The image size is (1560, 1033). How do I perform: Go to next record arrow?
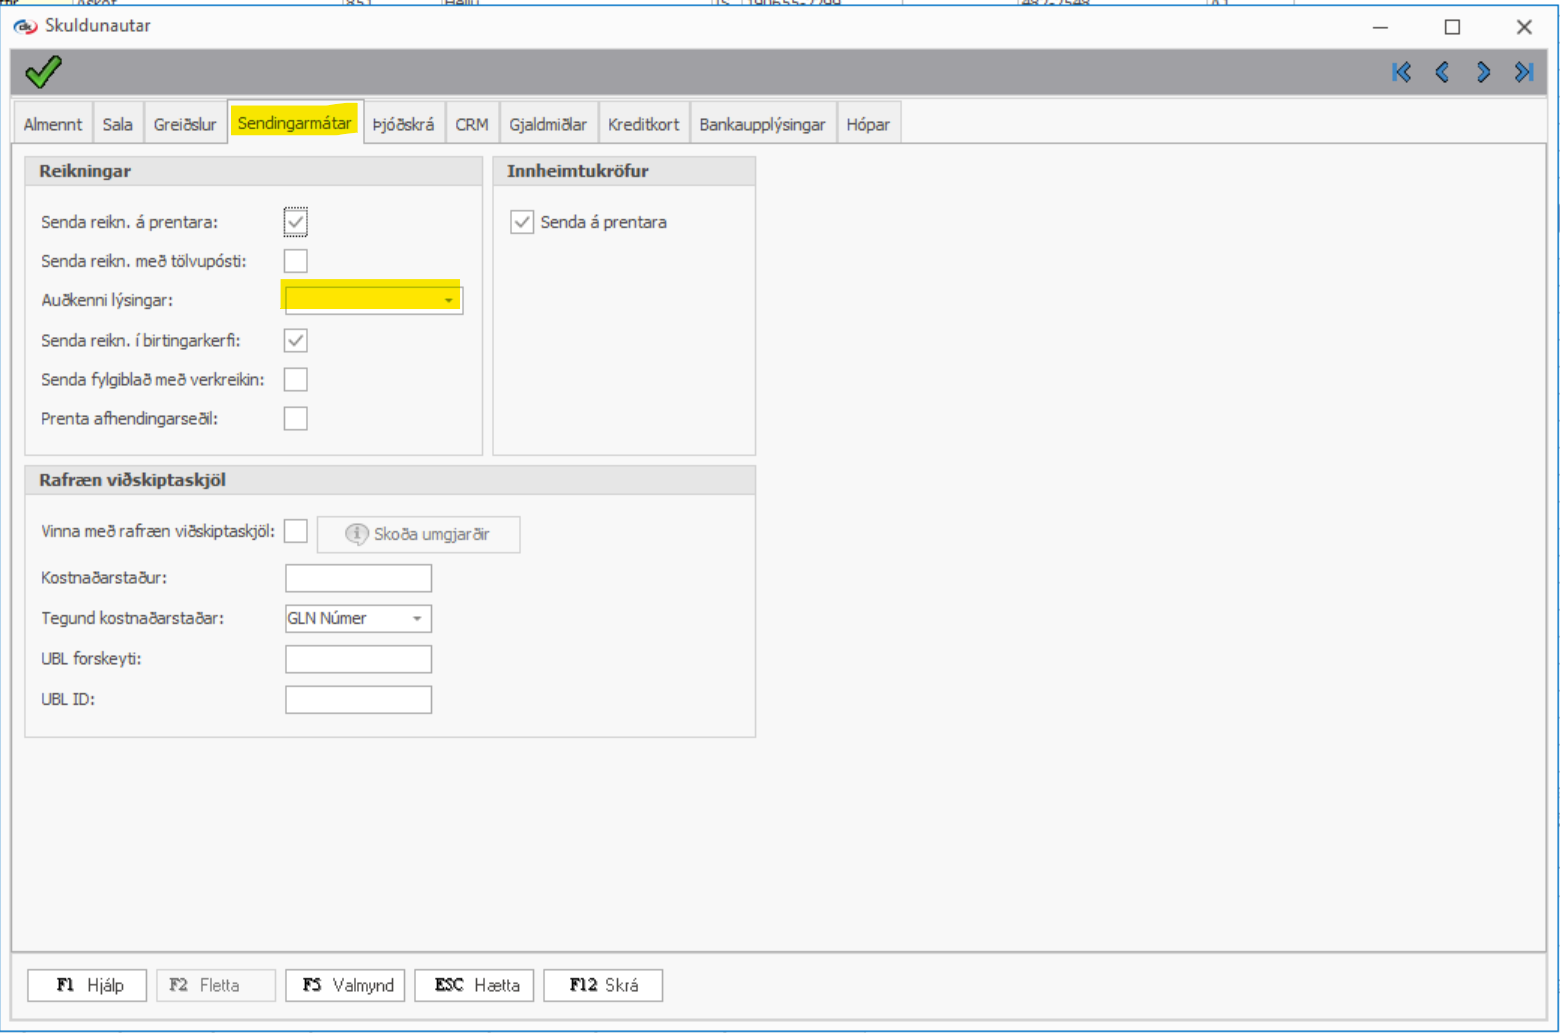[1483, 72]
